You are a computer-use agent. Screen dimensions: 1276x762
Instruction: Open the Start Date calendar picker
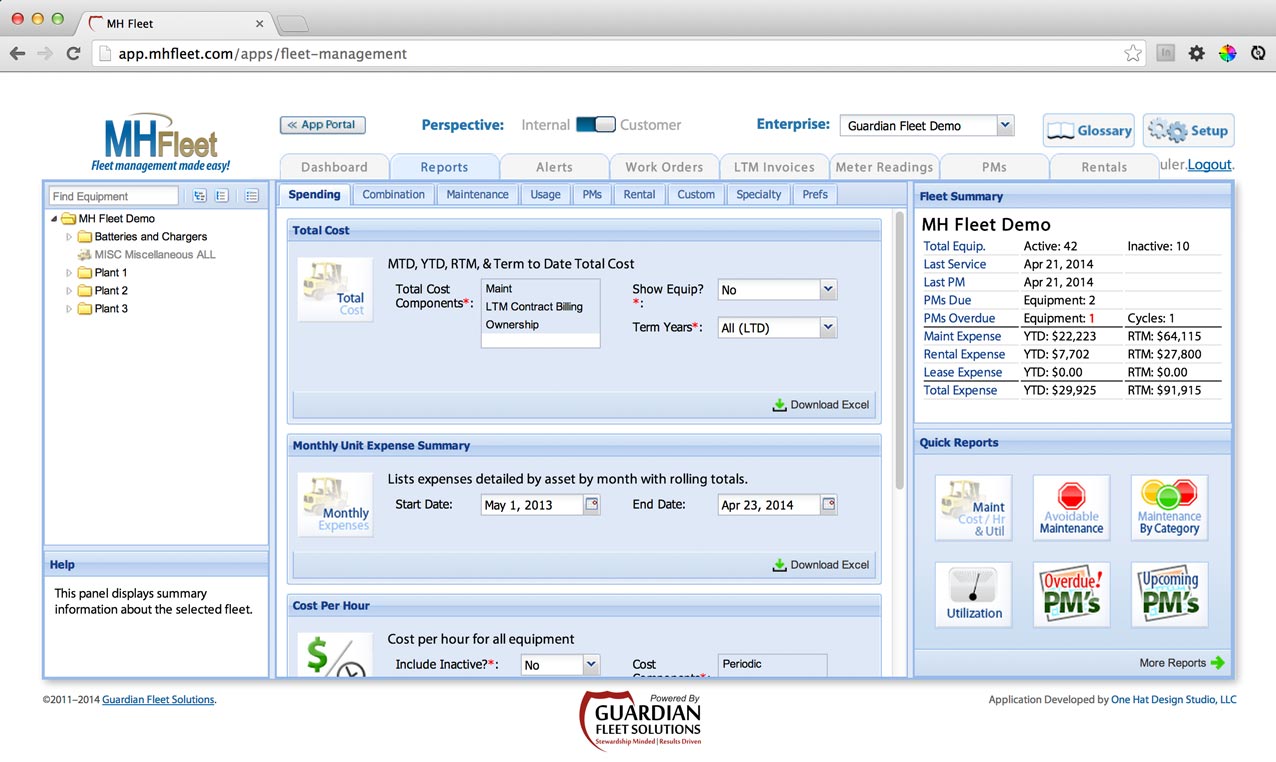pos(592,505)
